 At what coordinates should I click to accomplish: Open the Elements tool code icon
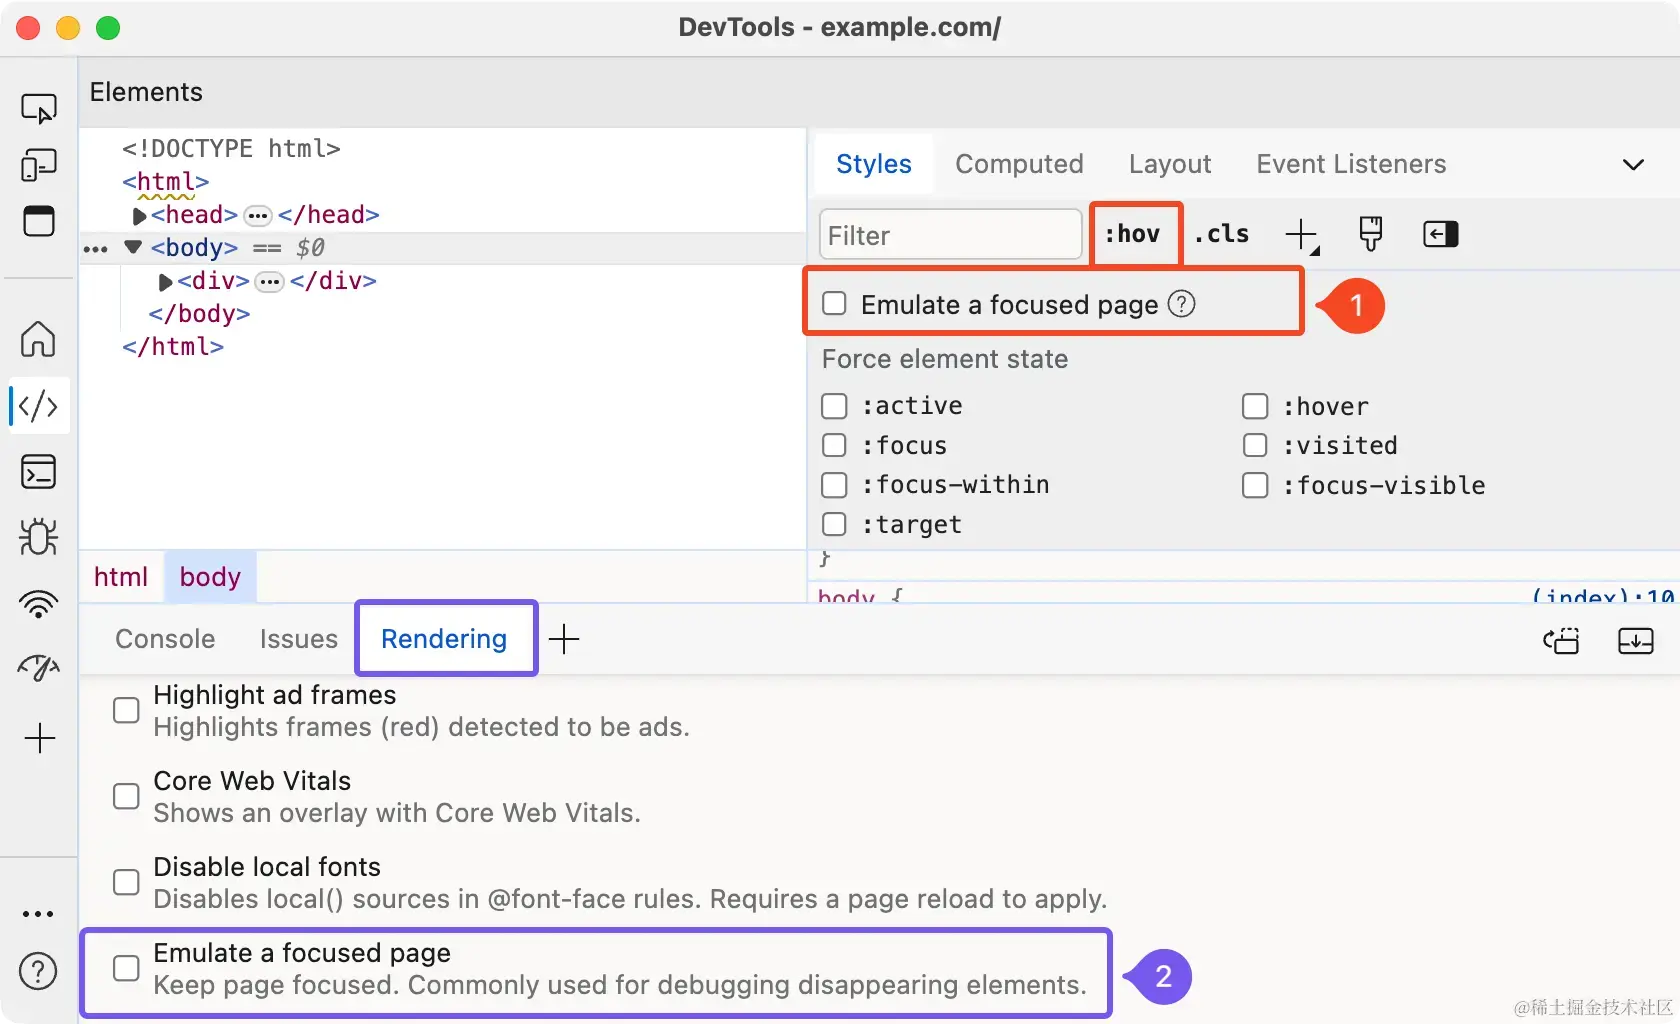tap(39, 406)
